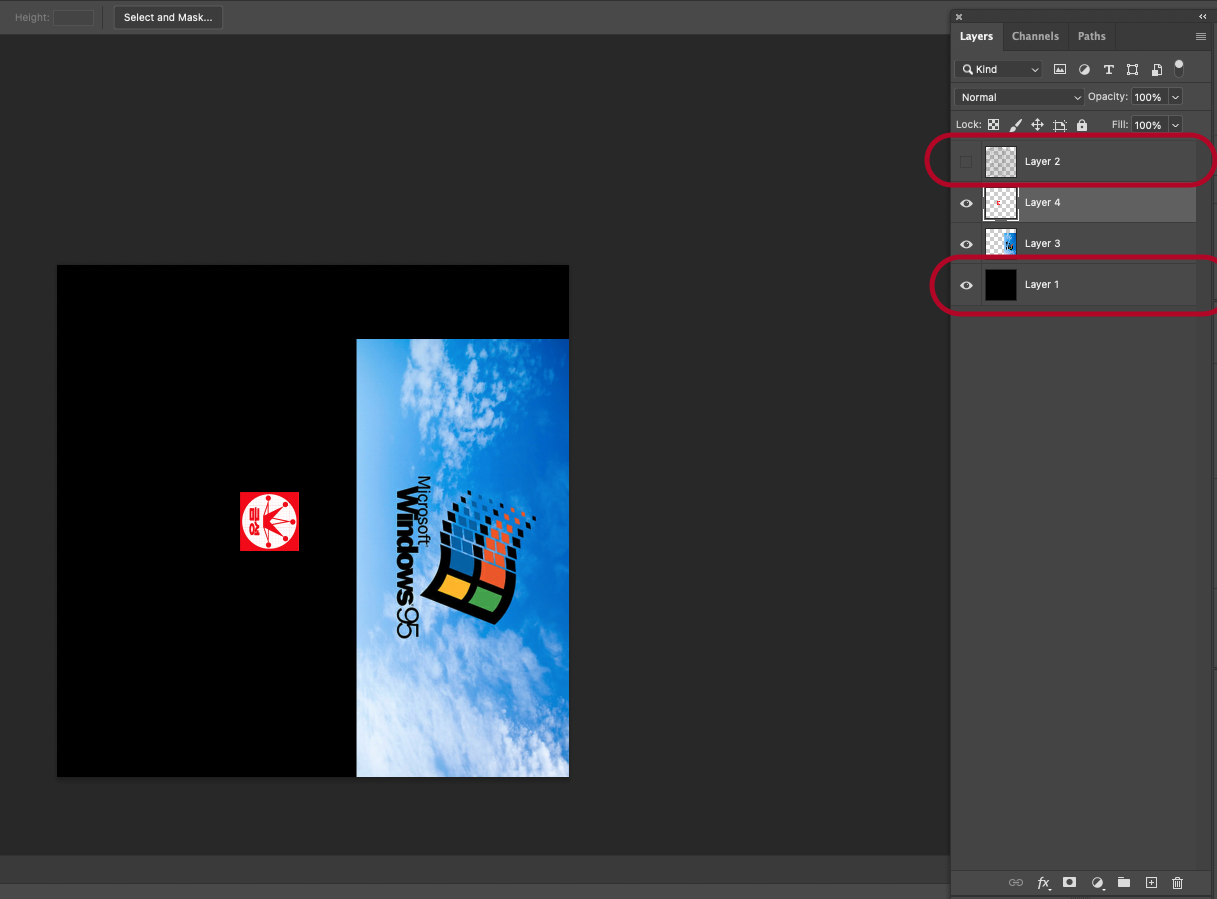
Task: Hide Layer 4 using its eye icon
Action: (x=966, y=203)
